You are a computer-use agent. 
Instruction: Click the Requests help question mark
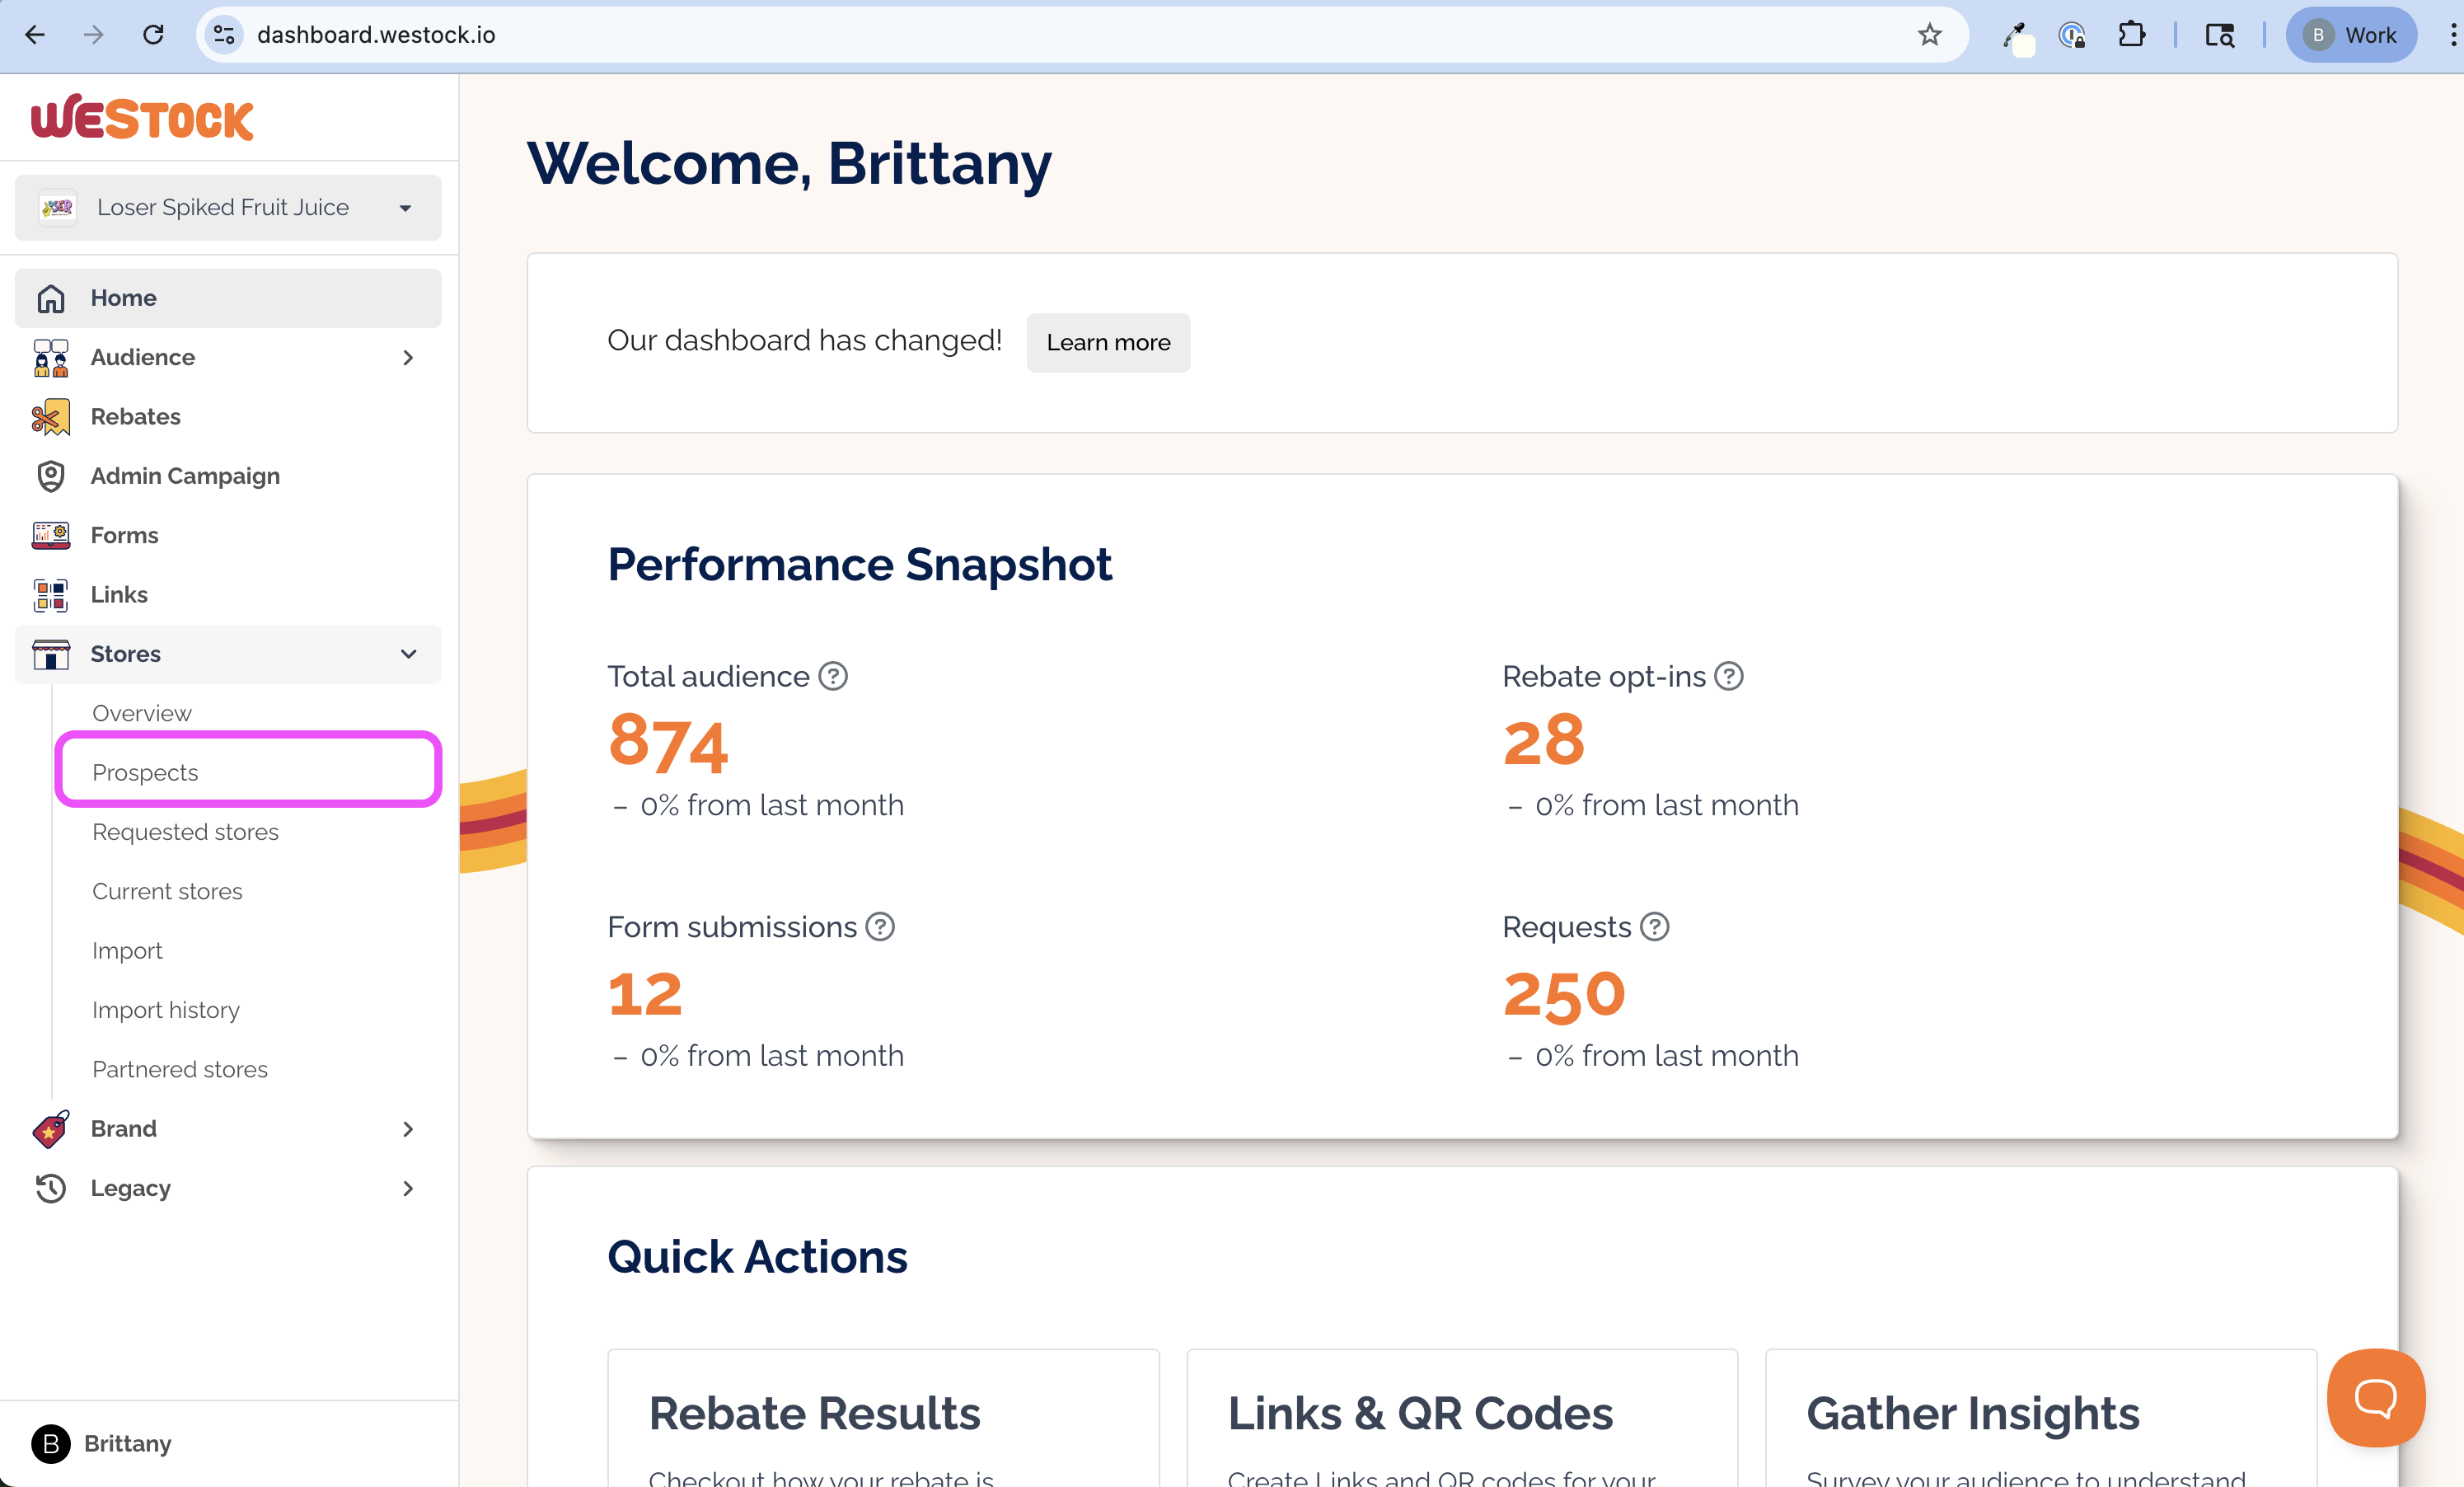click(1655, 927)
